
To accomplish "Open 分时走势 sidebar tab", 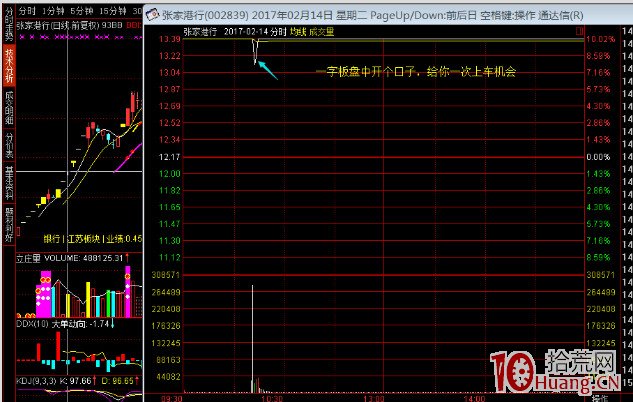I will tap(9, 23).
